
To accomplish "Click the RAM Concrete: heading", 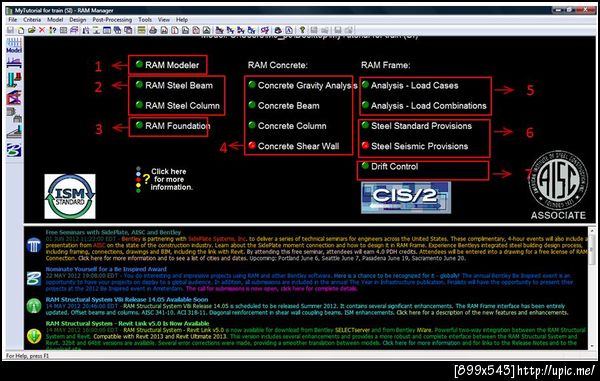I will (278, 65).
